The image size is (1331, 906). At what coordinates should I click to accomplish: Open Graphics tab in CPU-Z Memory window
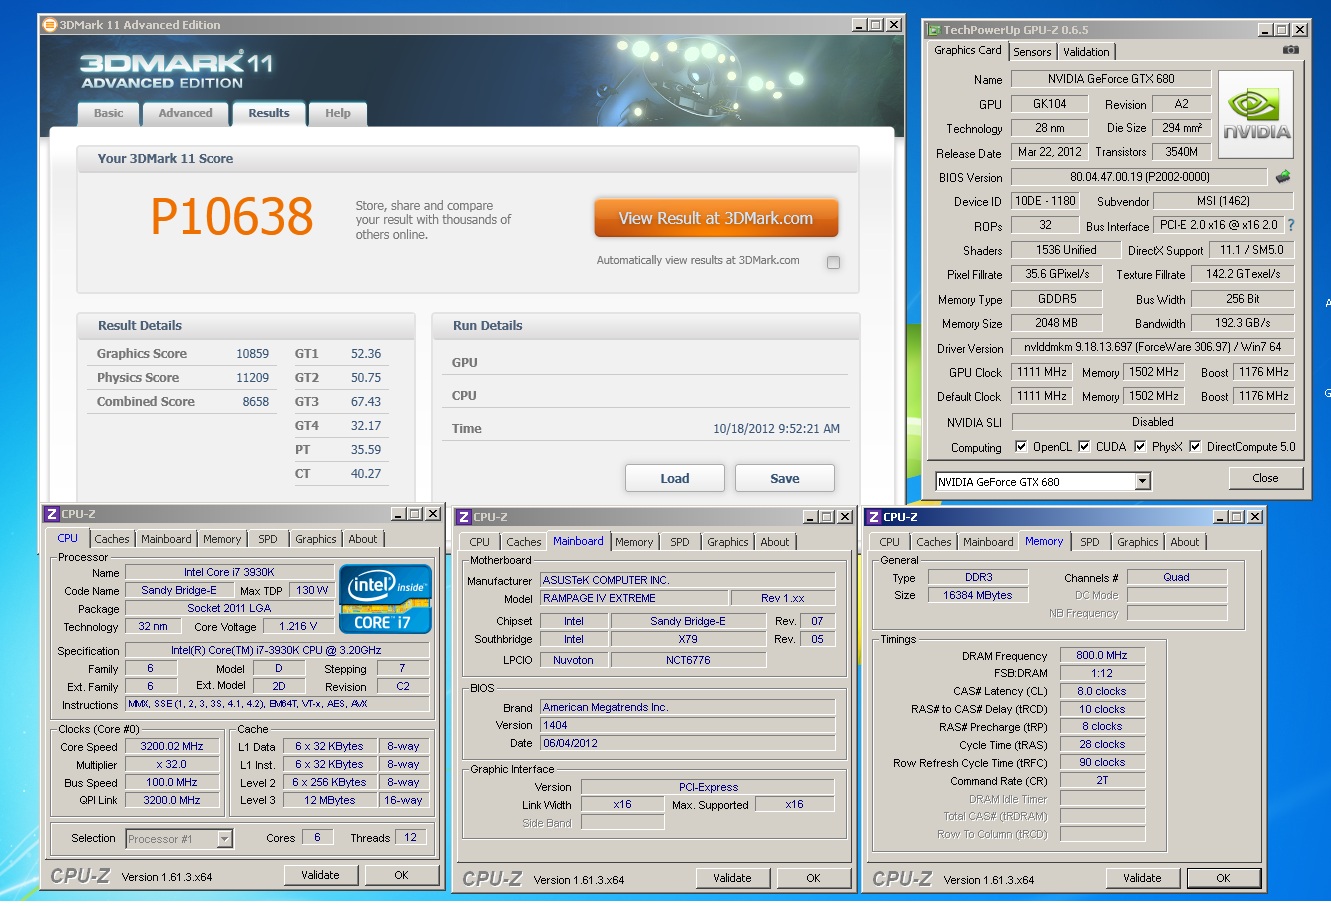point(1138,542)
